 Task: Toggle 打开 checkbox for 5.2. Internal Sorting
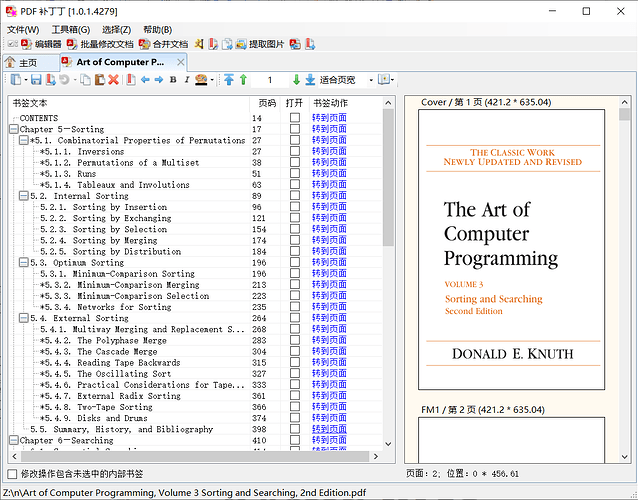[295, 196]
